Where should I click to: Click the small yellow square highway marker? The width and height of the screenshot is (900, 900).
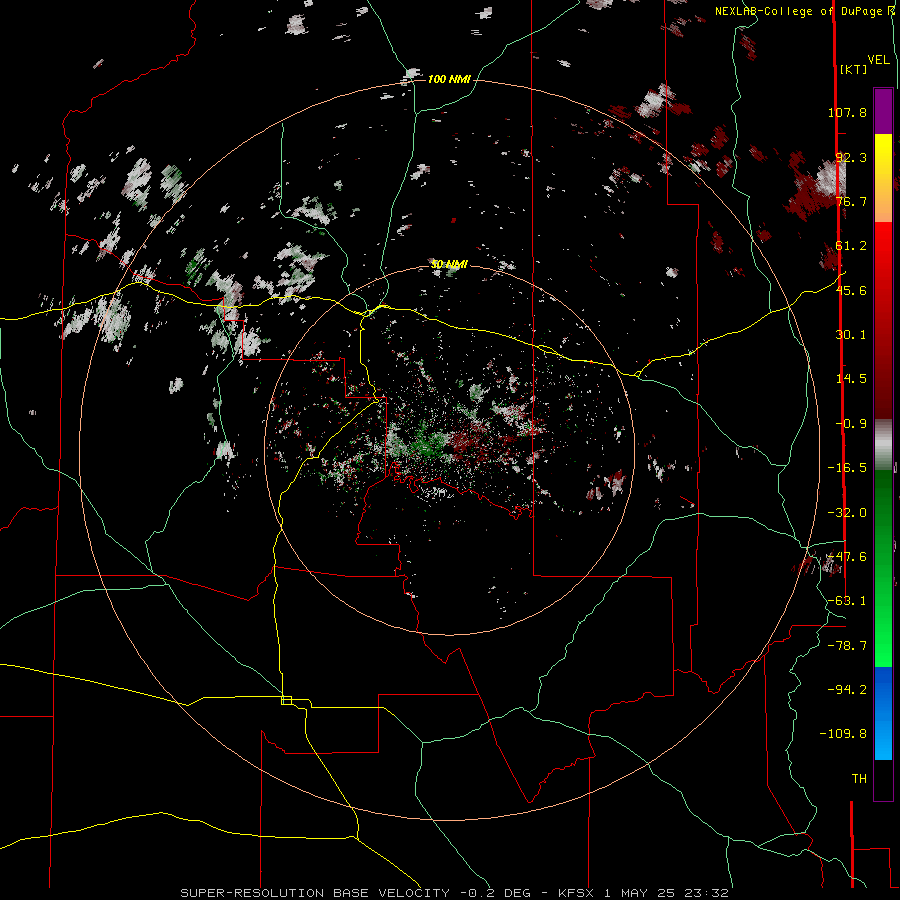(286, 700)
